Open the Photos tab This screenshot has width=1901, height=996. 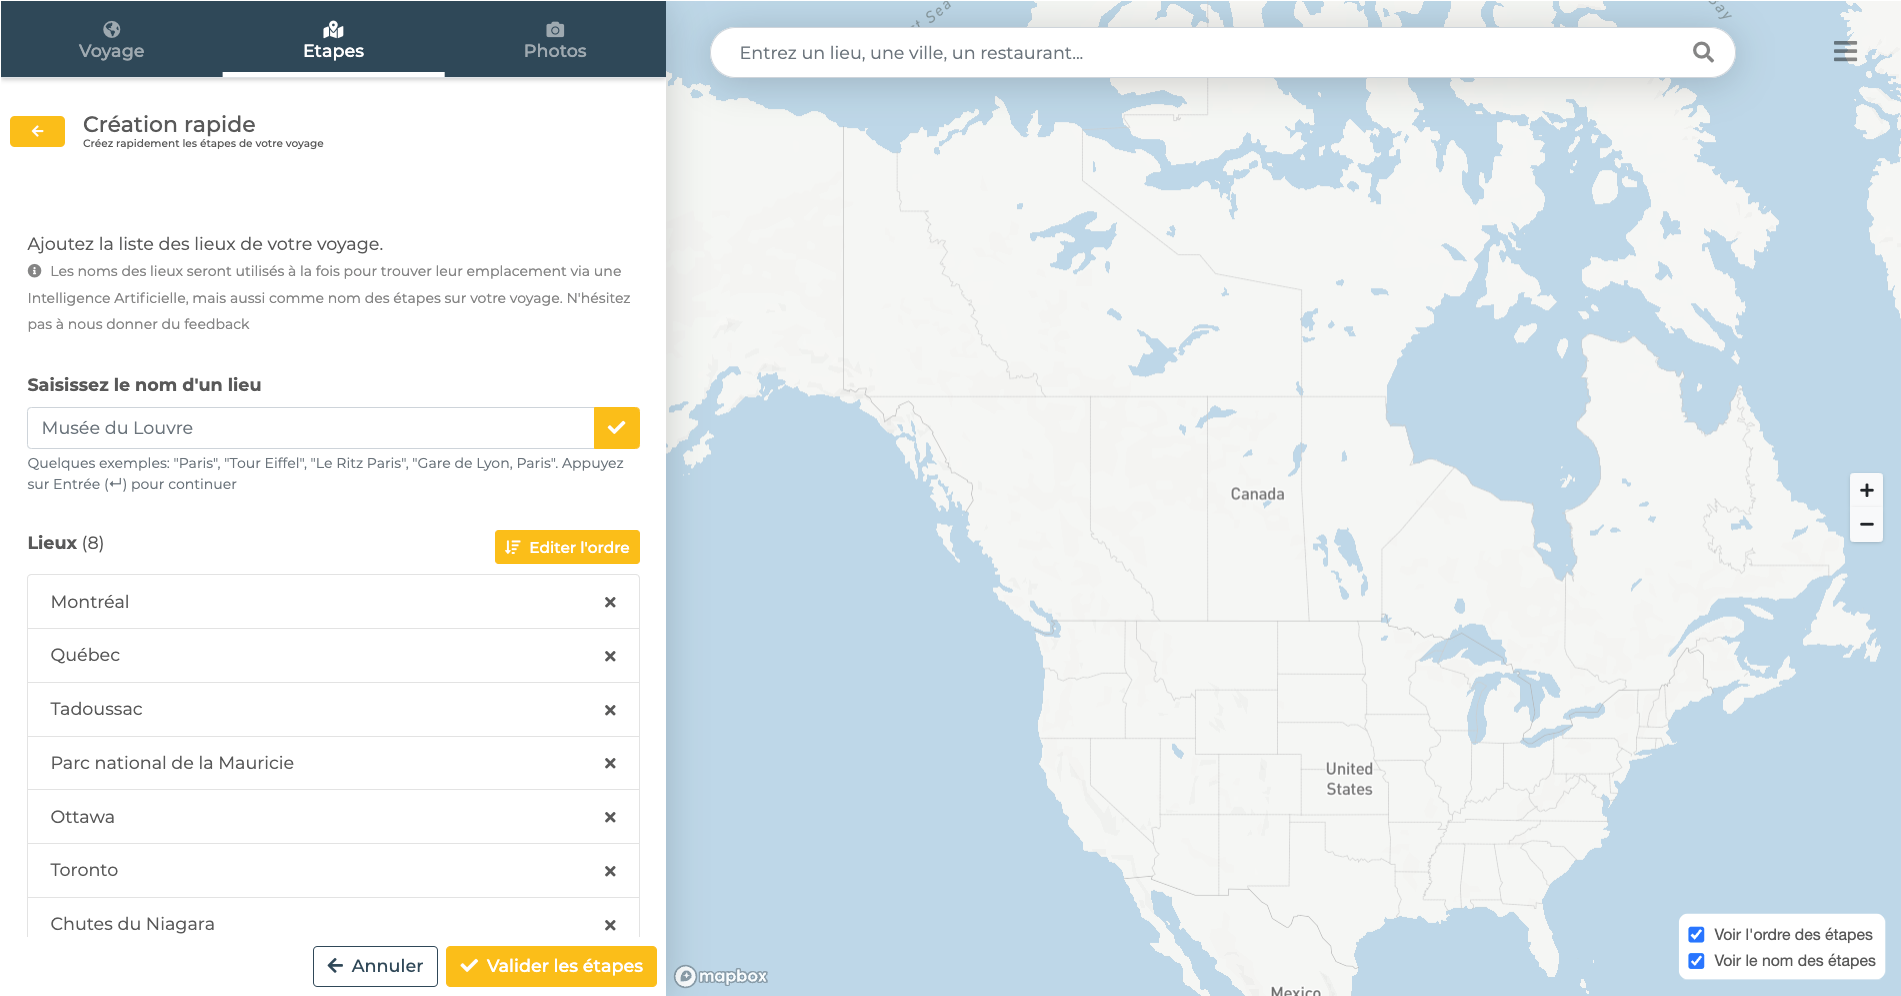tap(555, 40)
